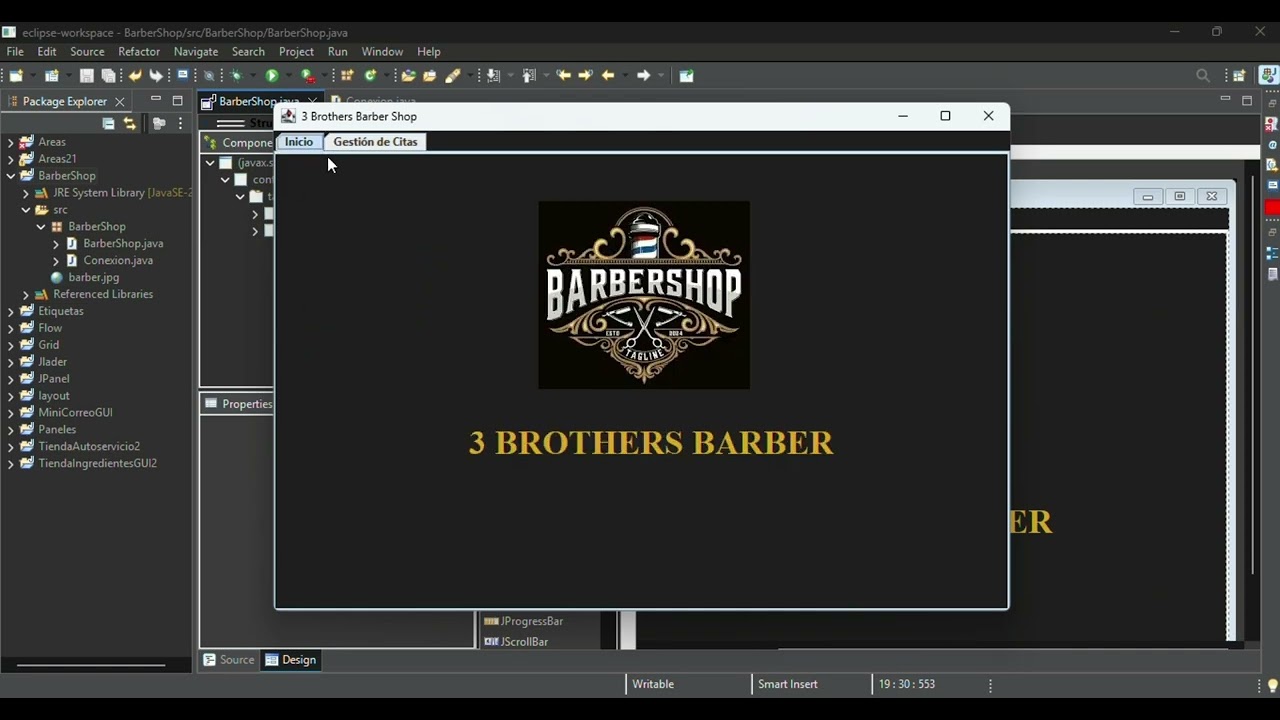The image size is (1280, 720).
Task: Open Javadoc view from right sidebar
Action: [1272, 145]
